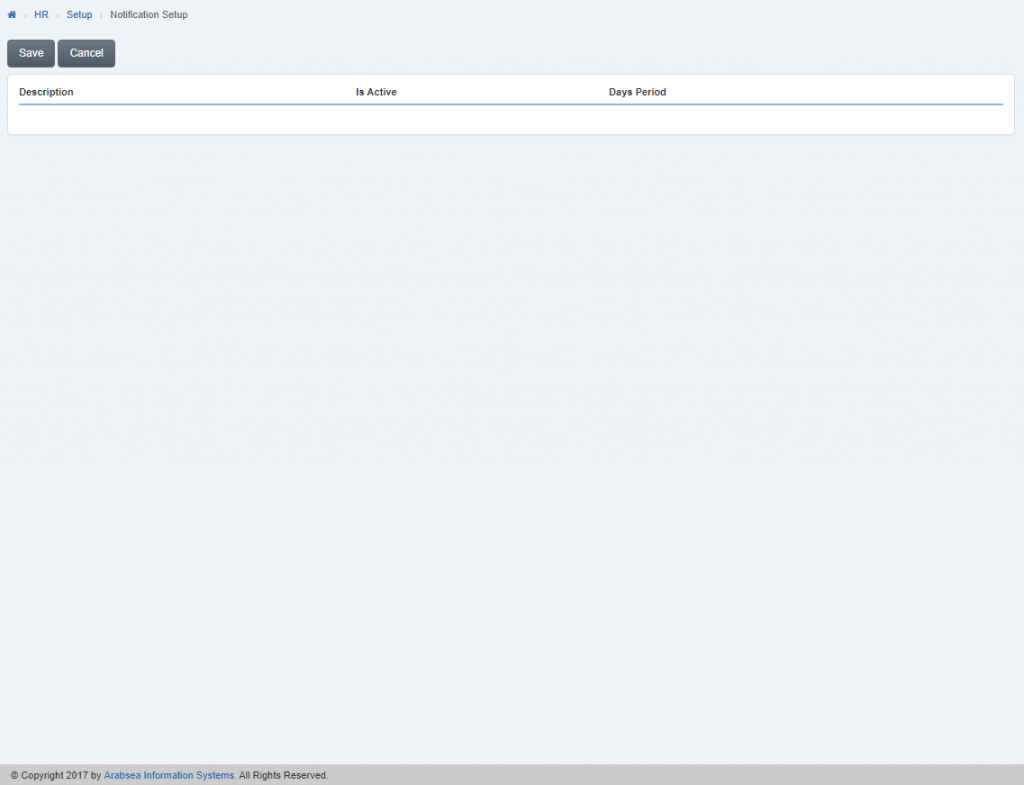Click the empty row area of the grid
Image resolution: width=1024 pixels, height=785 pixels.
pyautogui.click(x=500, y=115)
